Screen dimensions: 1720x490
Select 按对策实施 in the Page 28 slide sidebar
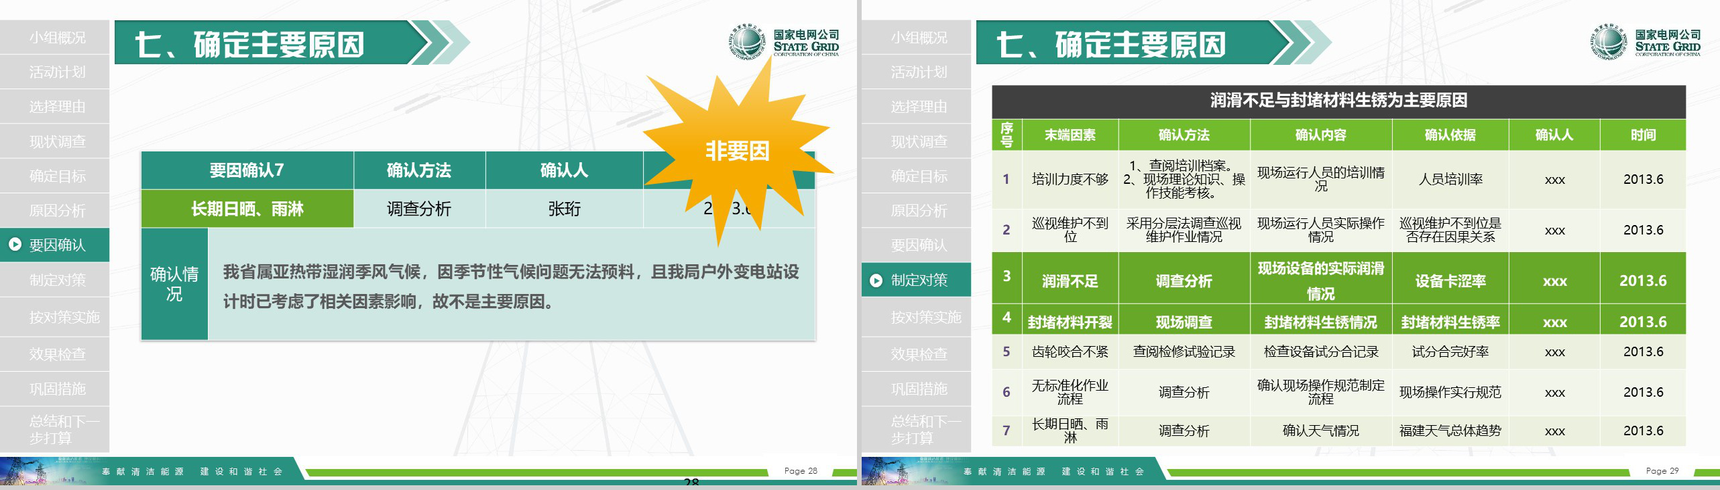tap(55, 317)
